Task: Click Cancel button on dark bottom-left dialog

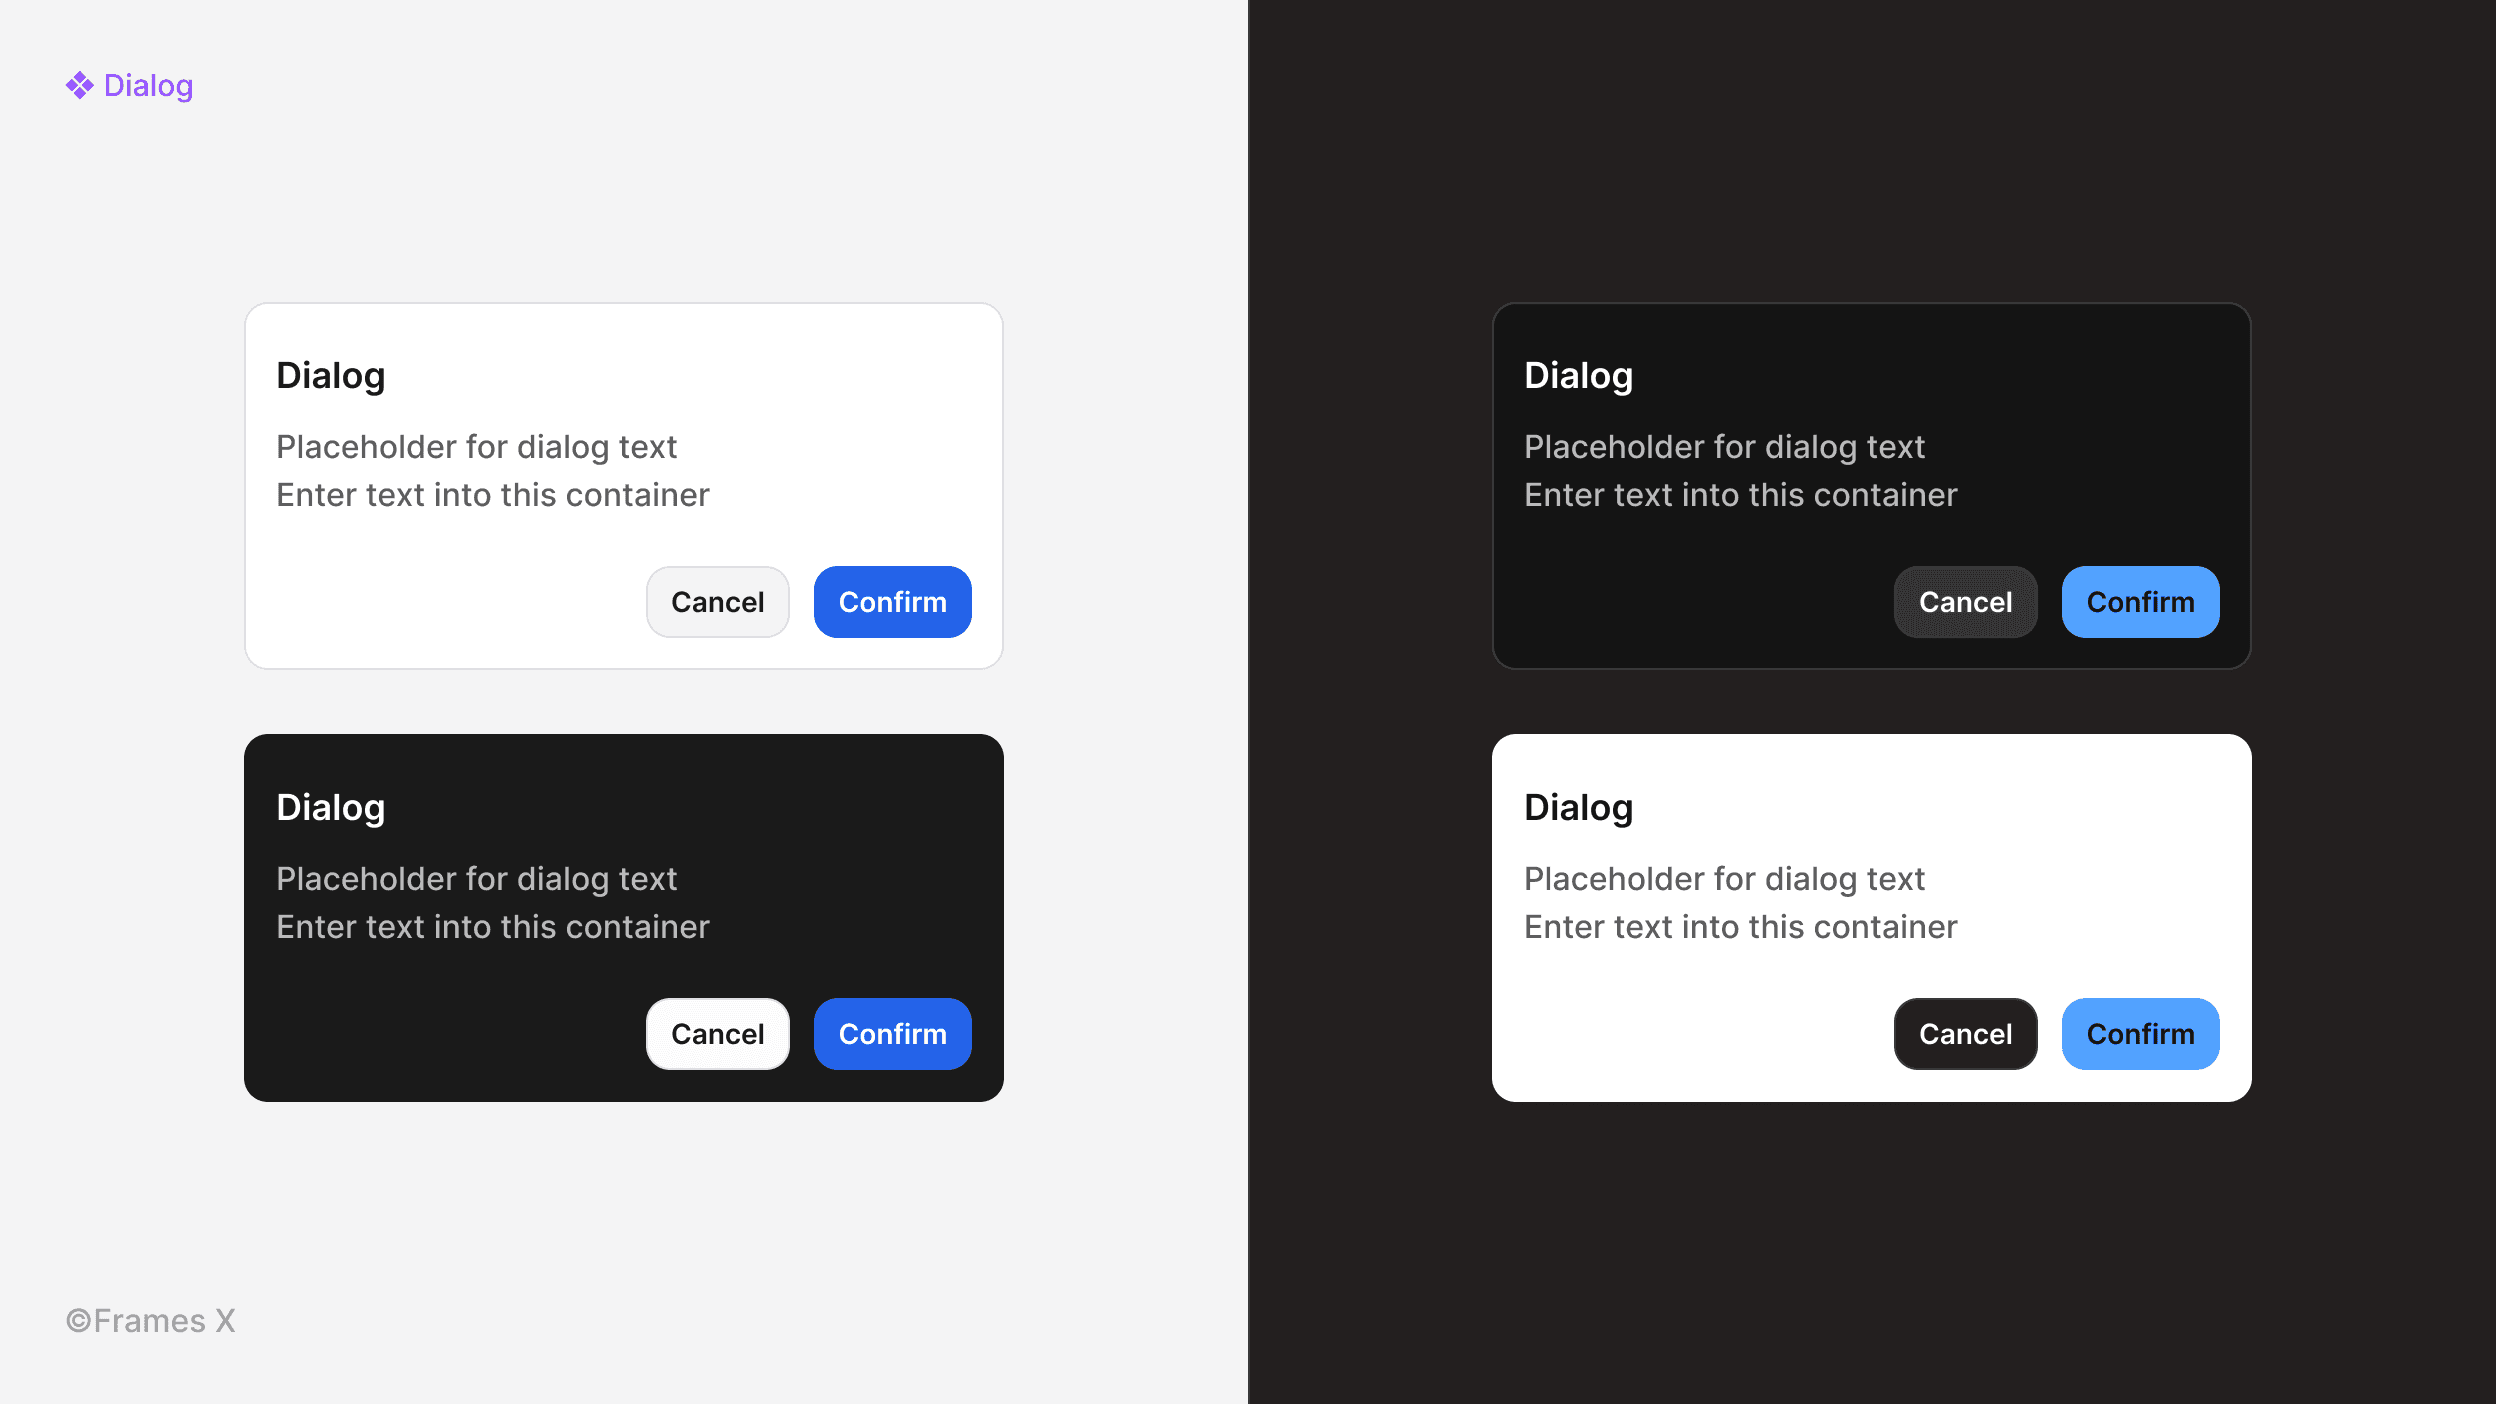Action: pyautogui.click(x=718, y=1034)
